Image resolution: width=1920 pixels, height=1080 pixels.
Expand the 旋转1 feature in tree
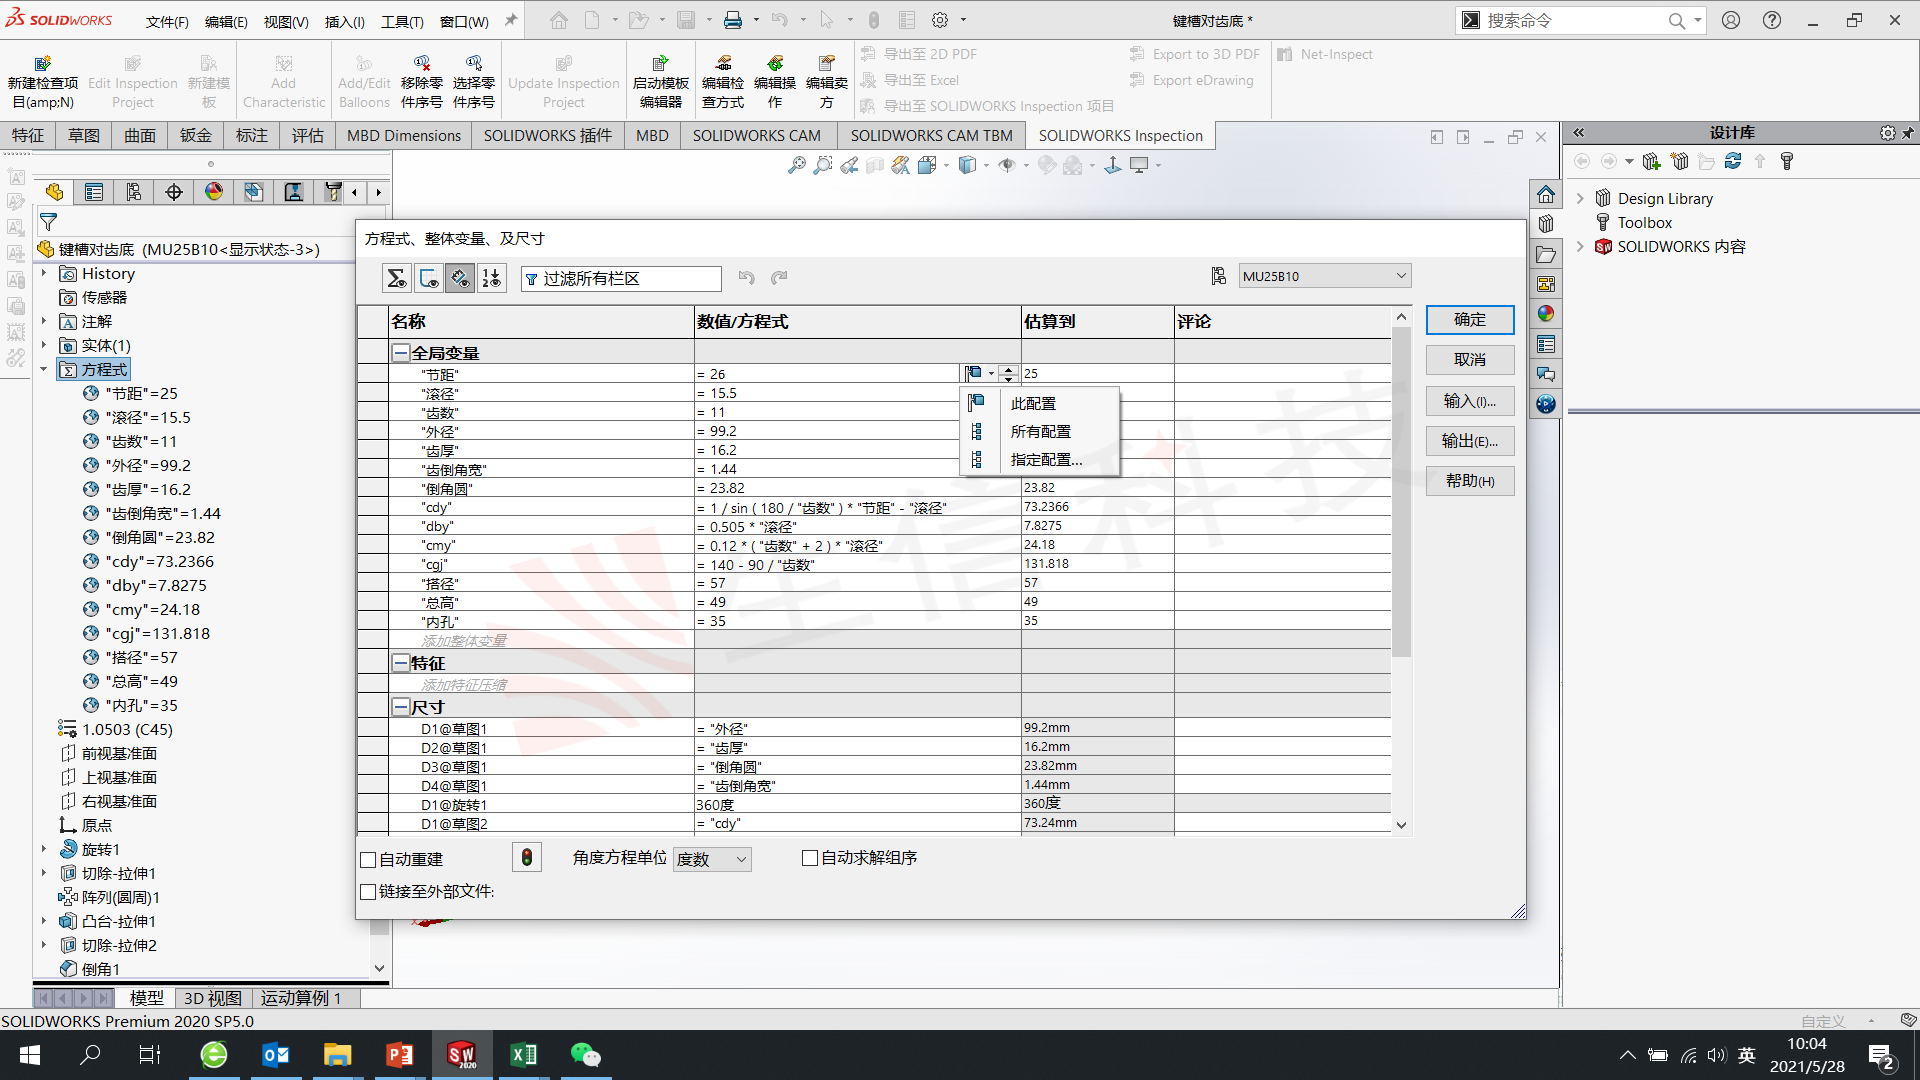44,849
